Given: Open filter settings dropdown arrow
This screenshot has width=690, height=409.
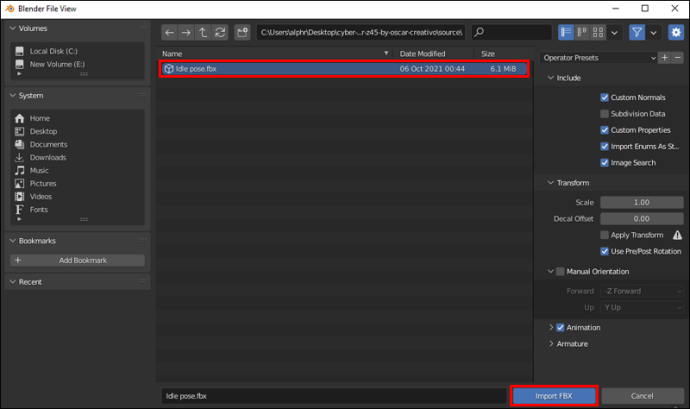Looking at the screenshot, I should coord(653,33).
